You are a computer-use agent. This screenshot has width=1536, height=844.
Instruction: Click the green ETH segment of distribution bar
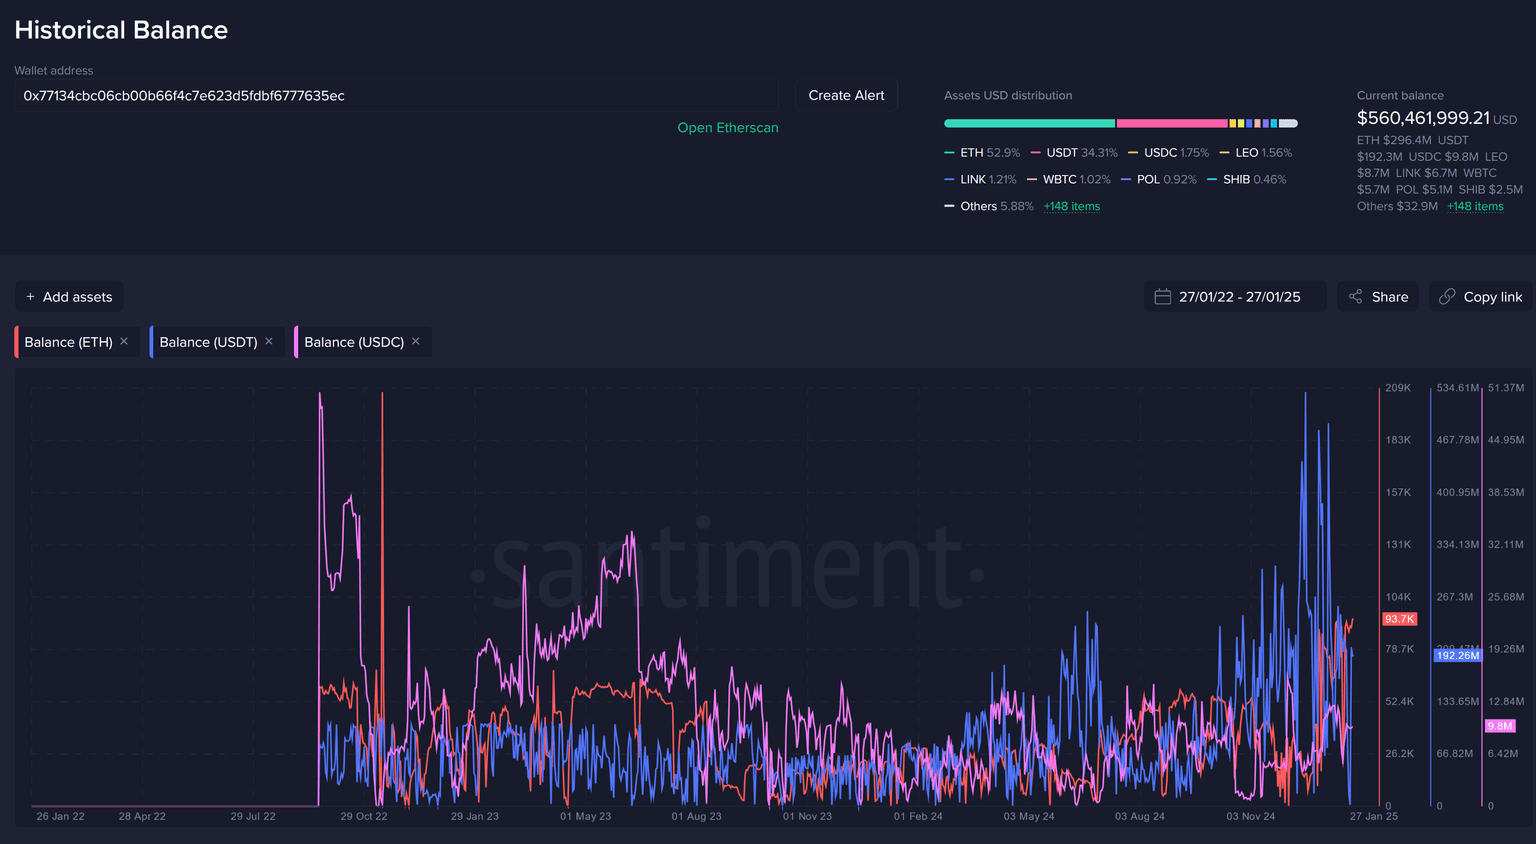(x=1029, y=124)
